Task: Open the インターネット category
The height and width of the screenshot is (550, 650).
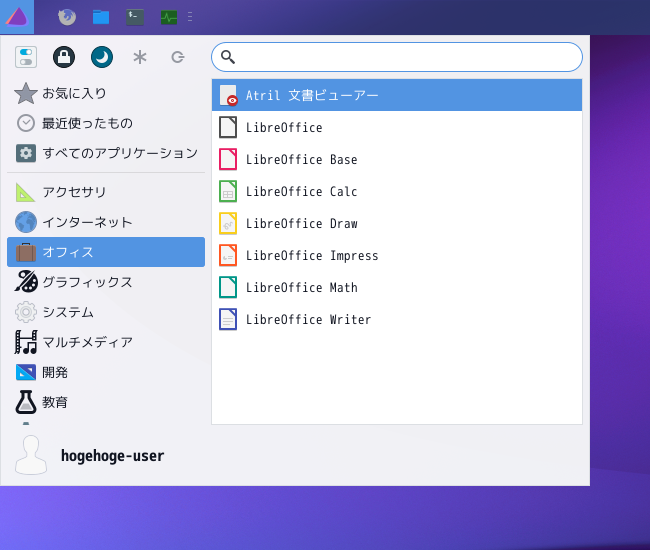Action: [x=106, y=222]
